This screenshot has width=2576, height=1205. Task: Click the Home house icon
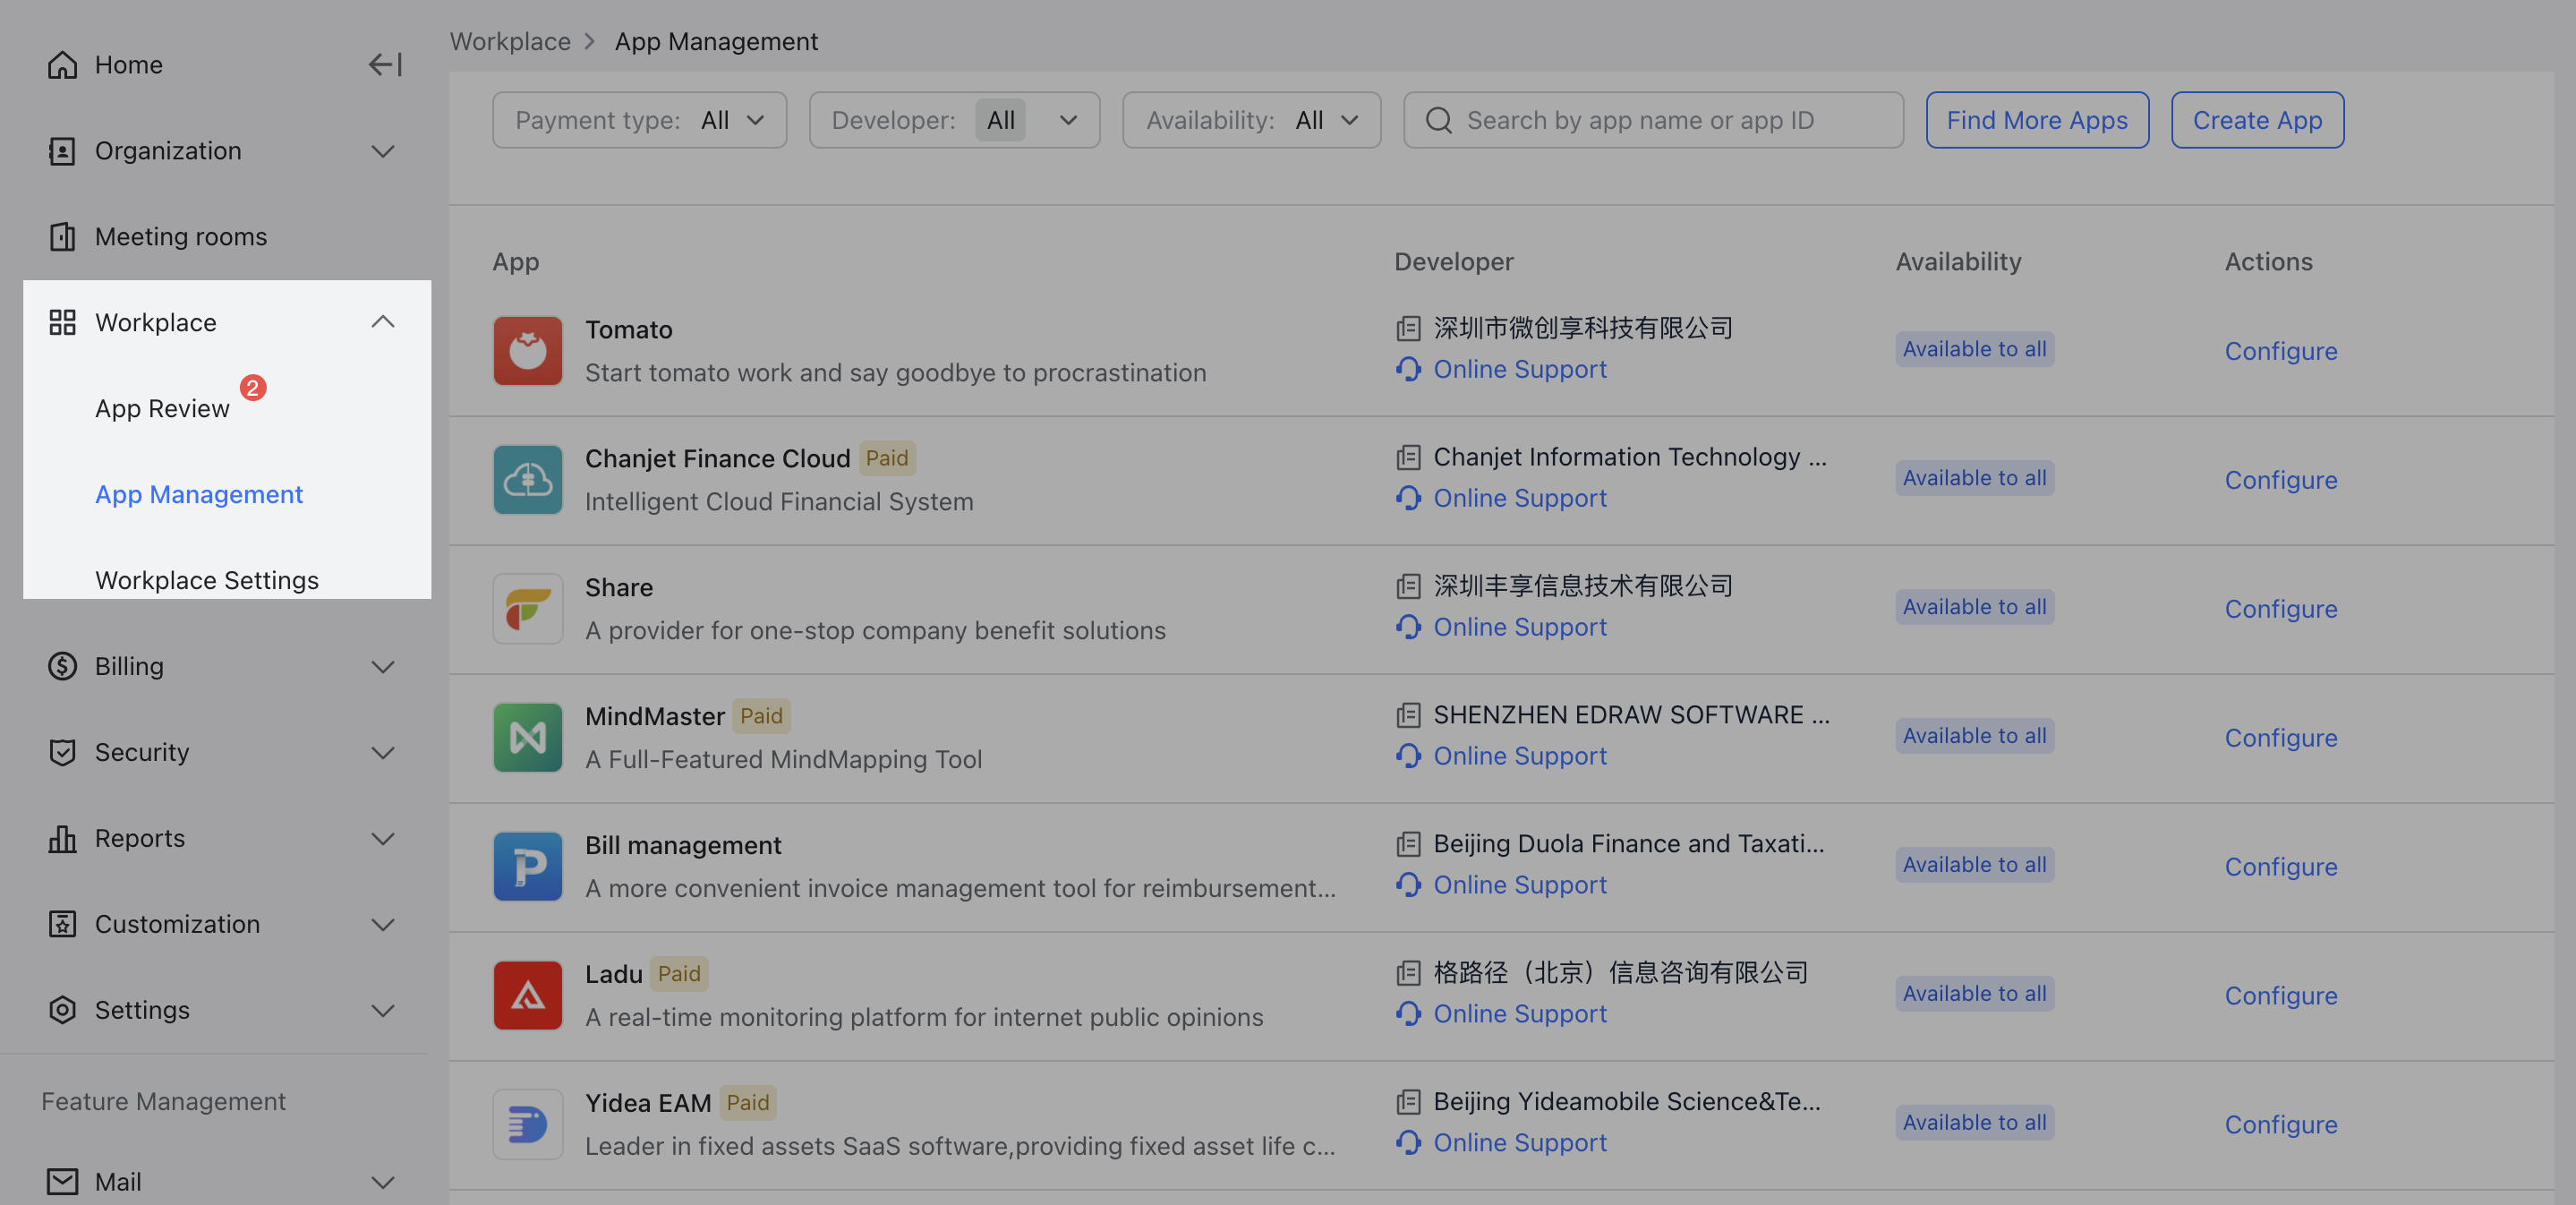pyautogui.click(x=62, y=65)
